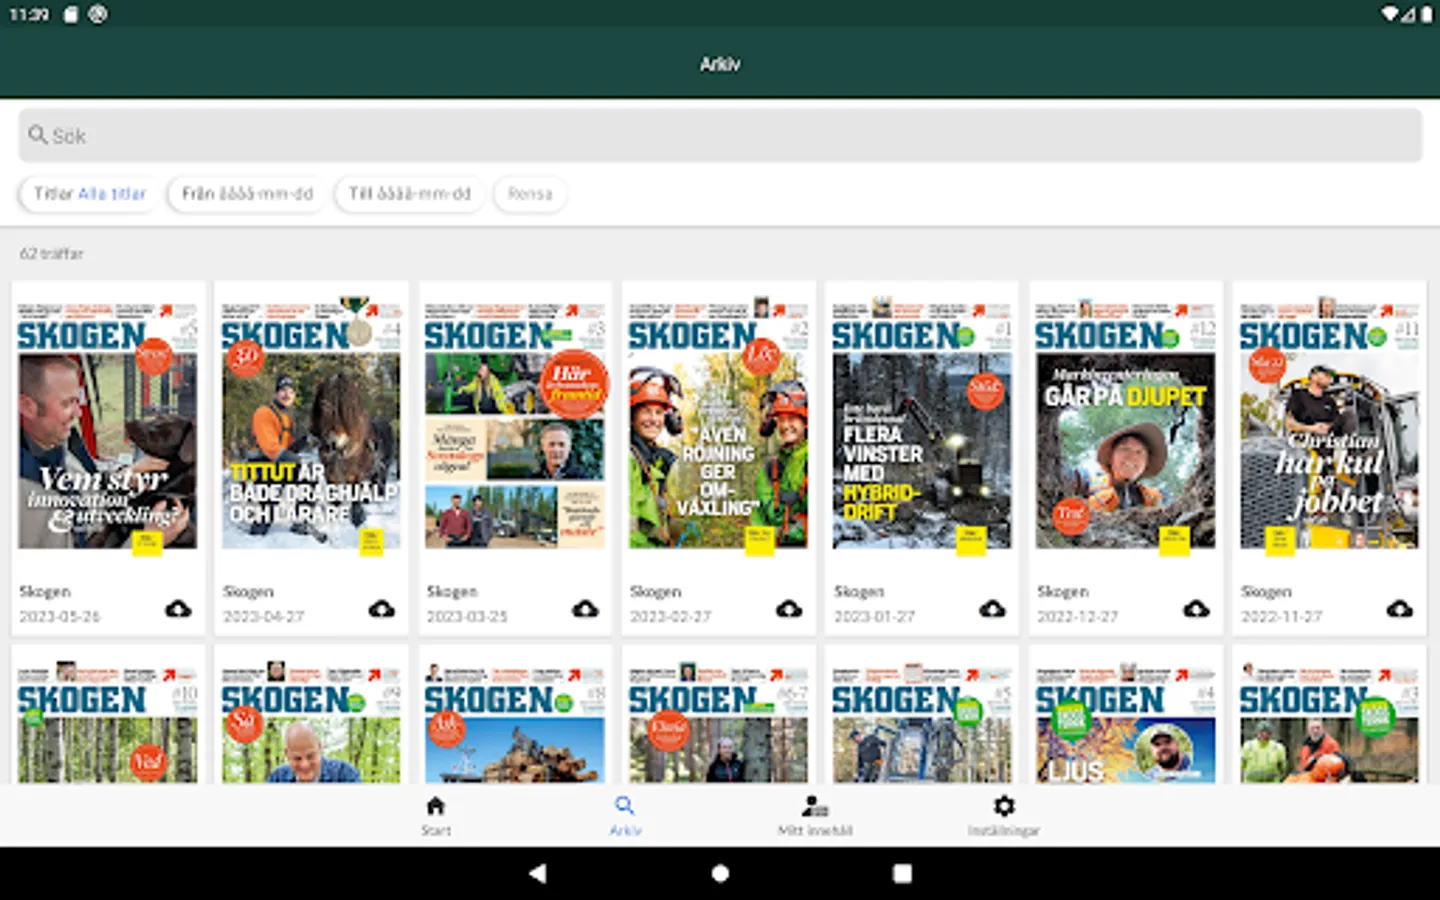
Task: Open the Inställningar settings tab
Action: point(1004,815)
